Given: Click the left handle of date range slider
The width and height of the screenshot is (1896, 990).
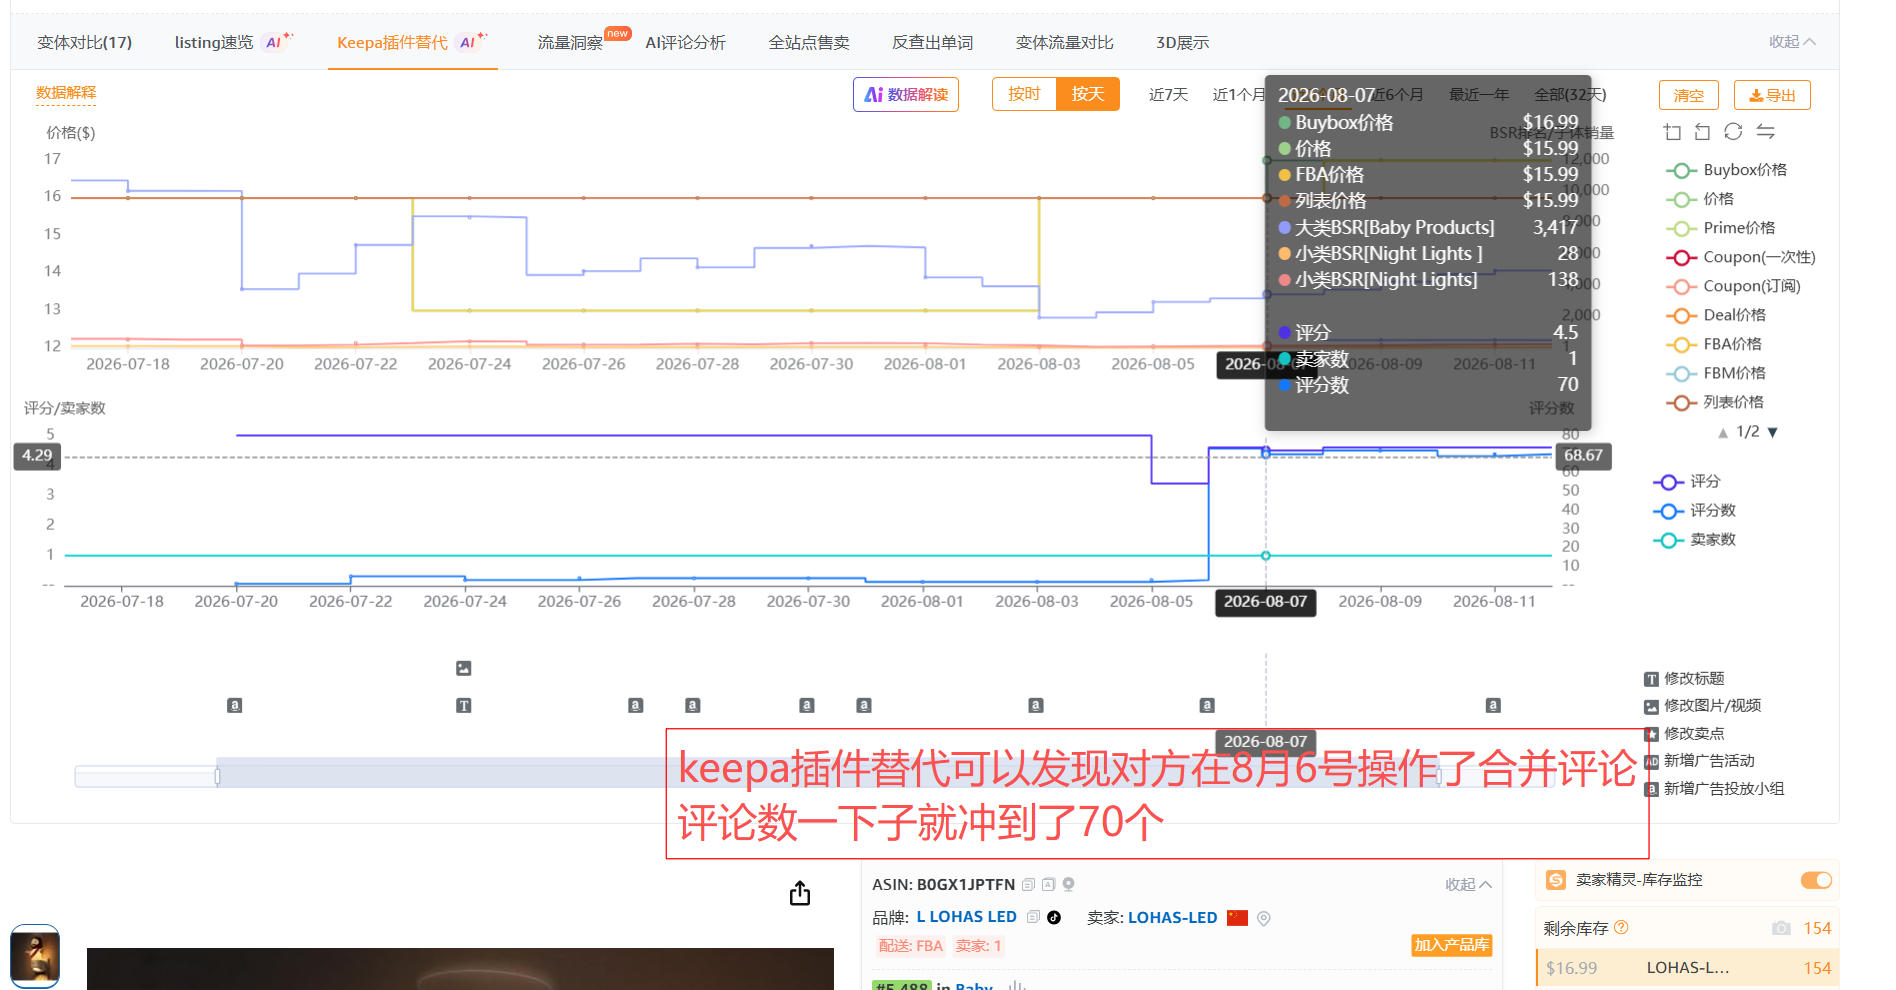Looking at the screenshot, I should point(217,775).
